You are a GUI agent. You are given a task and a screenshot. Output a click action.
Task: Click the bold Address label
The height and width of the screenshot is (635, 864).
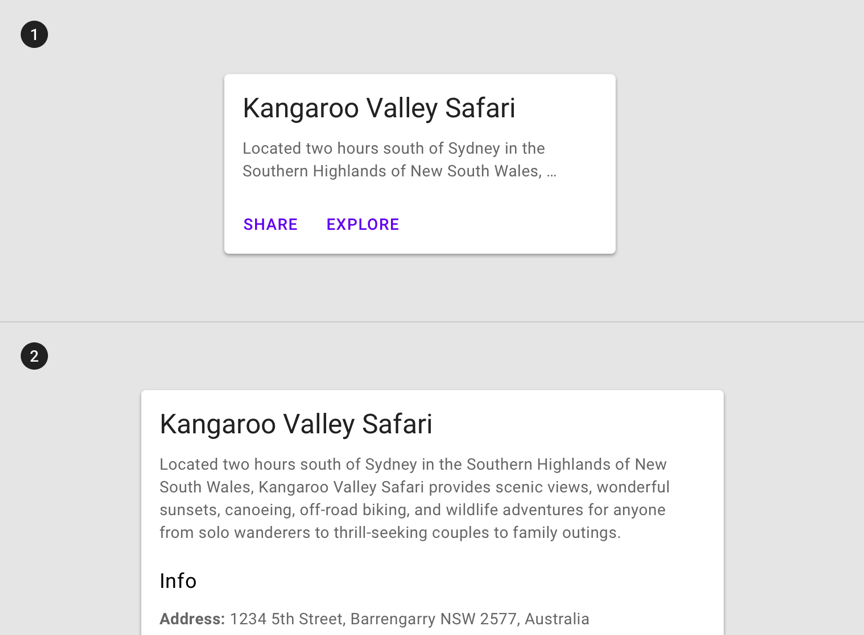tap(192, 619)
